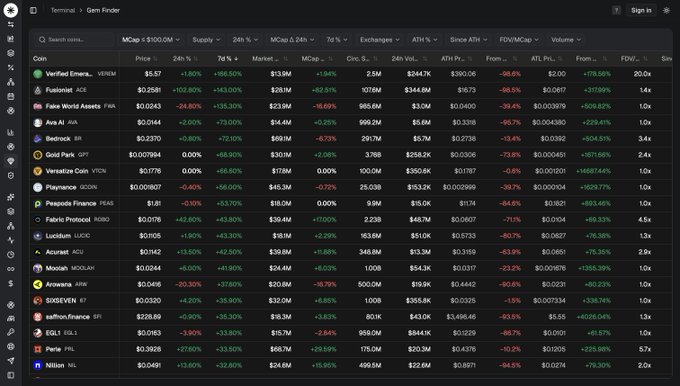Viewport: 680px width, 386px height.
Task: Open the paper plane sidebar icon
Action: click(x=10, y=361)
